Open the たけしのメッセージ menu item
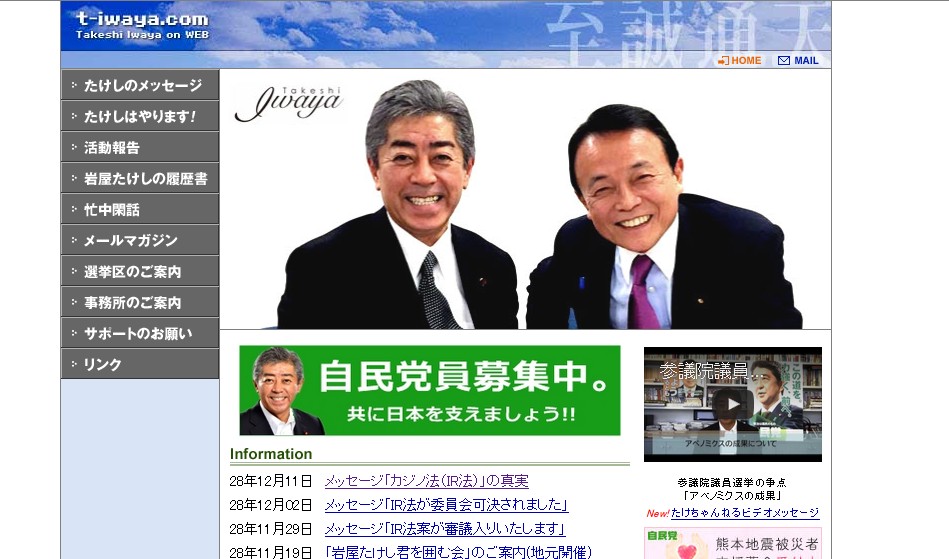This screenshot has height=559, width=949. coord(140,85)
